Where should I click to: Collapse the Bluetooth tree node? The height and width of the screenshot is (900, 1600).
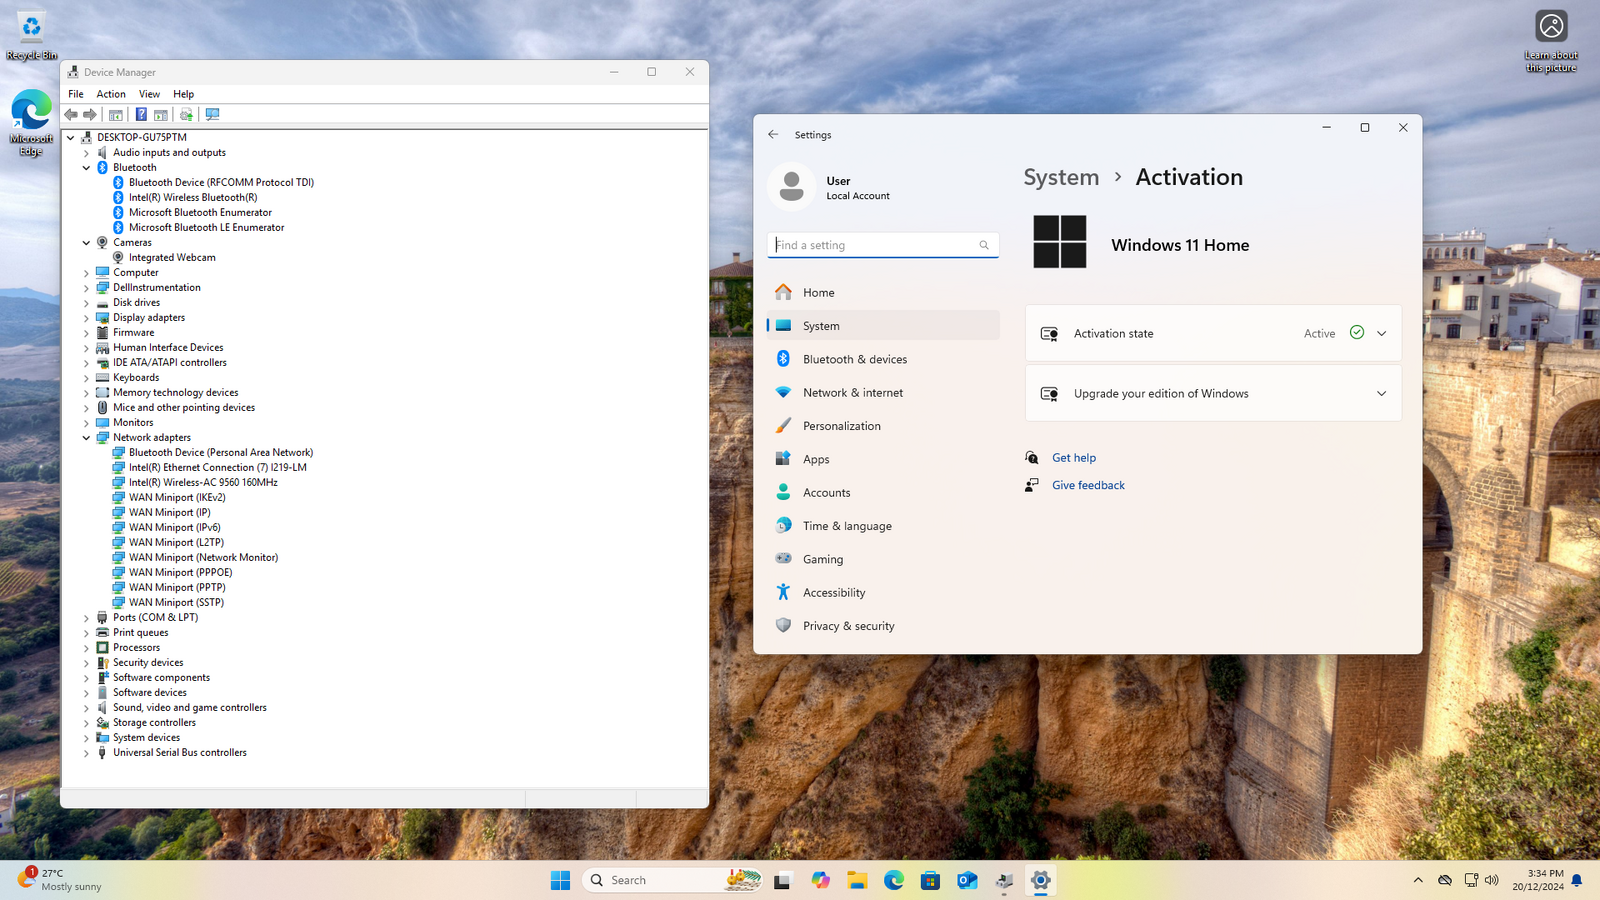pos(86,168)
